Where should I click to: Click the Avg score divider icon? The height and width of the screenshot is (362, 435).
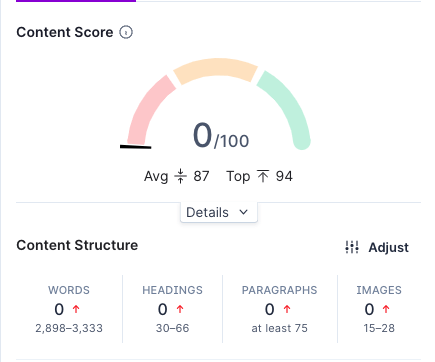click(x=180, y=176)
